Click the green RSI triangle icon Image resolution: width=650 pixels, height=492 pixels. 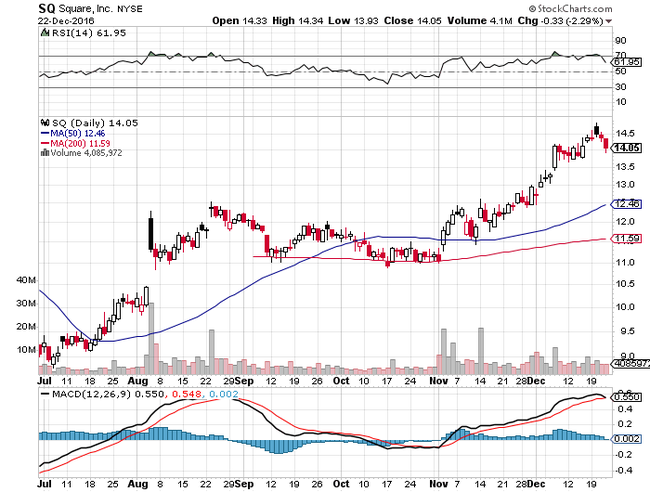(x=45, y=33)
